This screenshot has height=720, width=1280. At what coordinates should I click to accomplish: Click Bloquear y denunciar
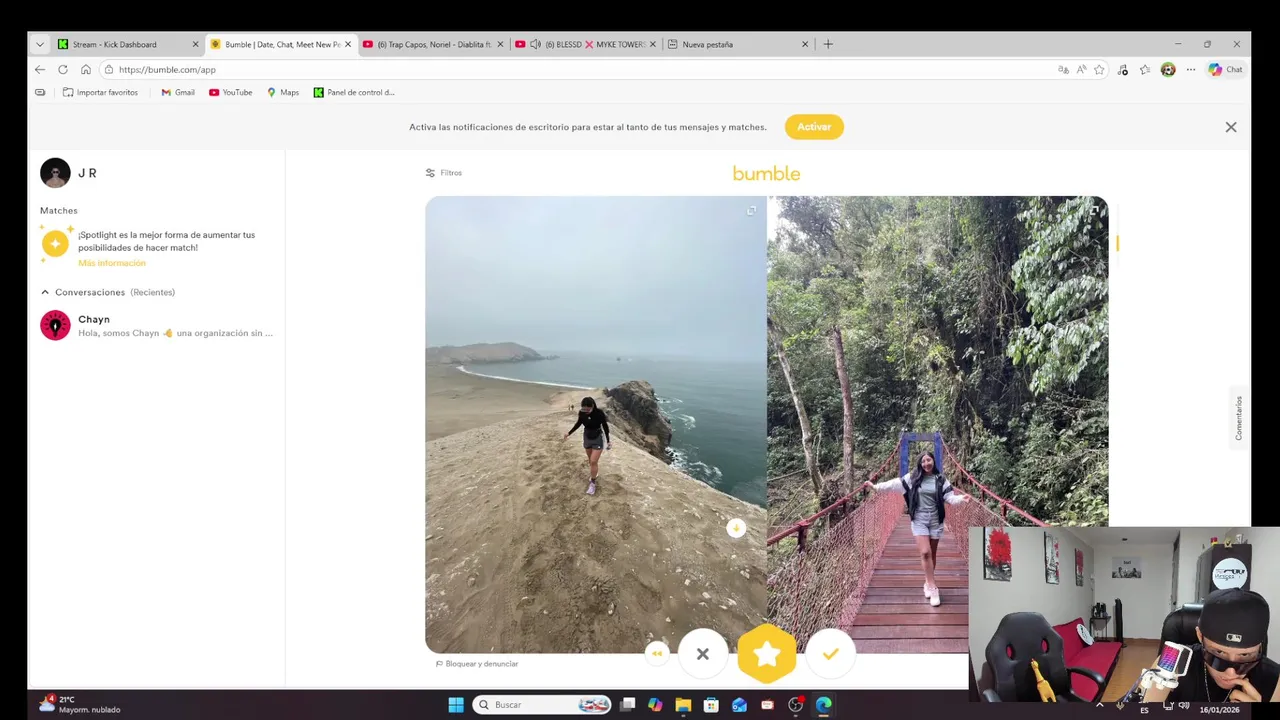tap(477, 664)
